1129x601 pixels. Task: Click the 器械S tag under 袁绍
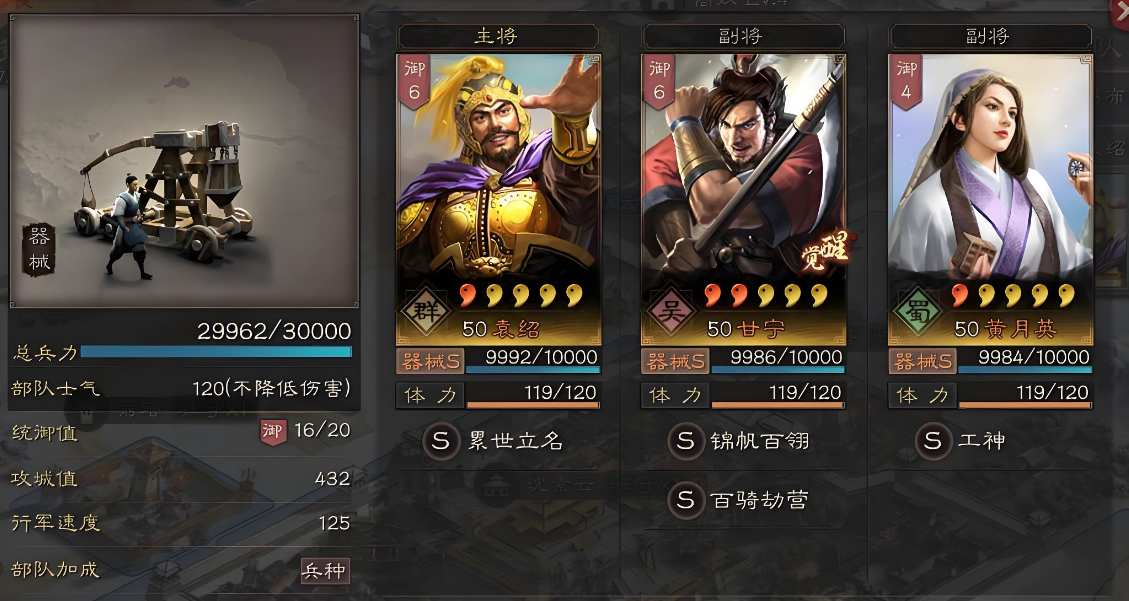tap(431, 361)
